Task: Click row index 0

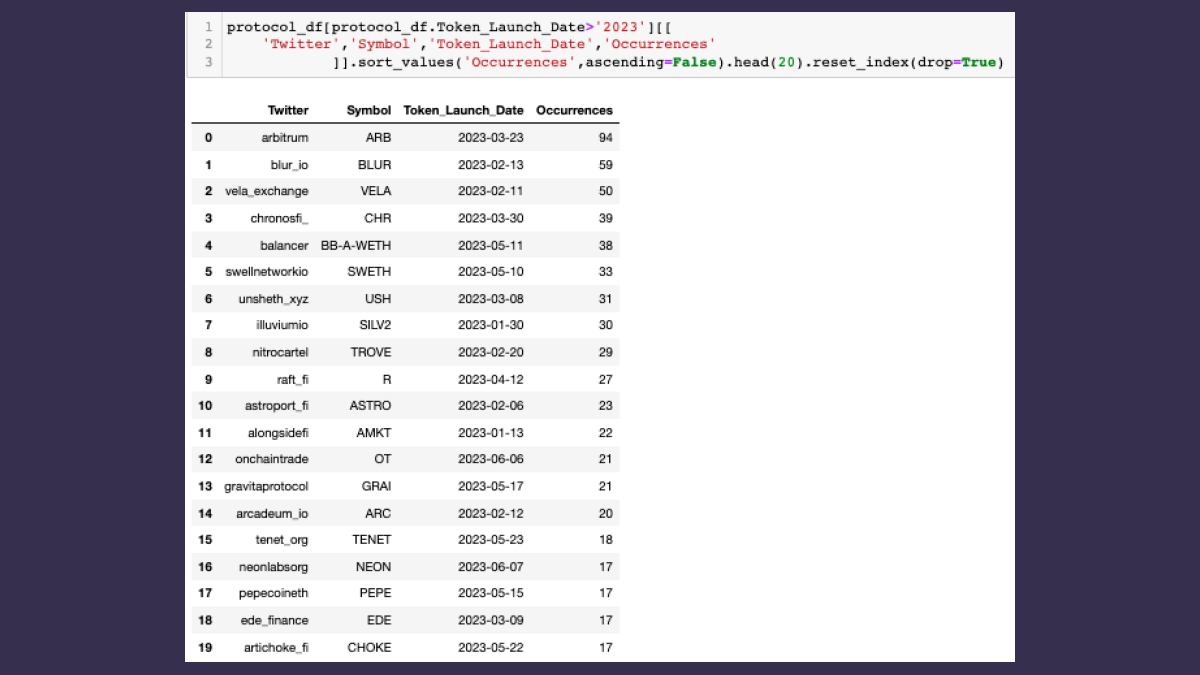Action: [x=208, y=138]
